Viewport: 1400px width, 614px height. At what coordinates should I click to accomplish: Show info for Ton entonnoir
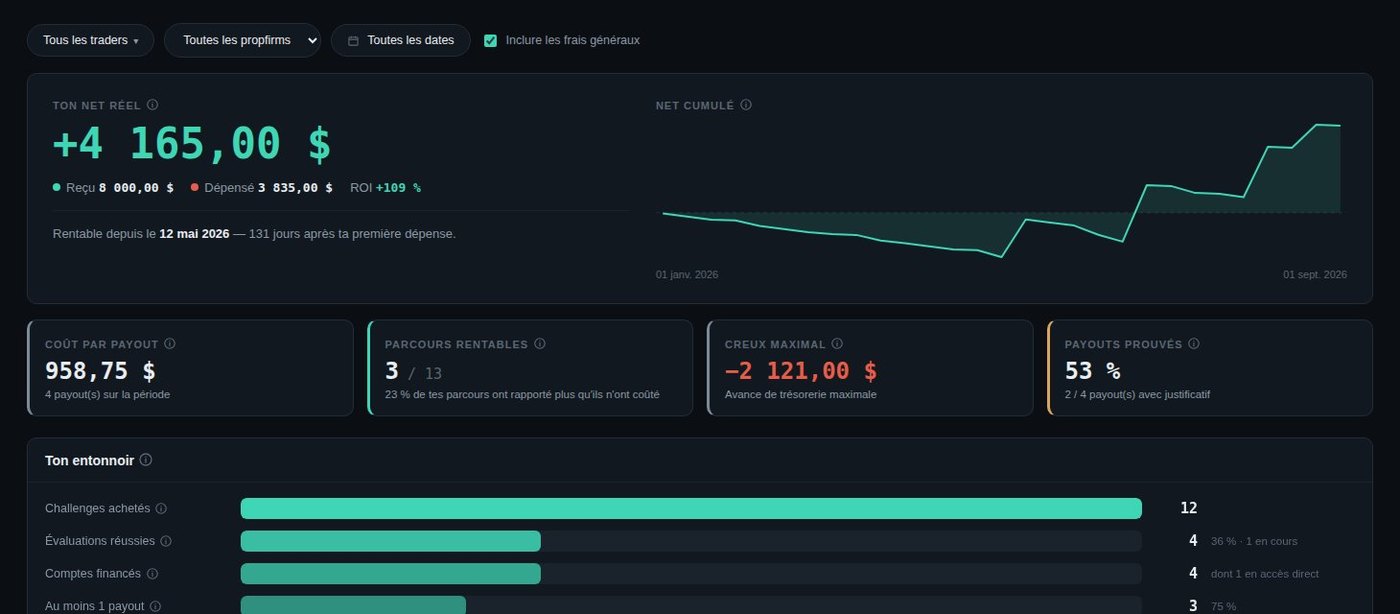click(146, 460)
